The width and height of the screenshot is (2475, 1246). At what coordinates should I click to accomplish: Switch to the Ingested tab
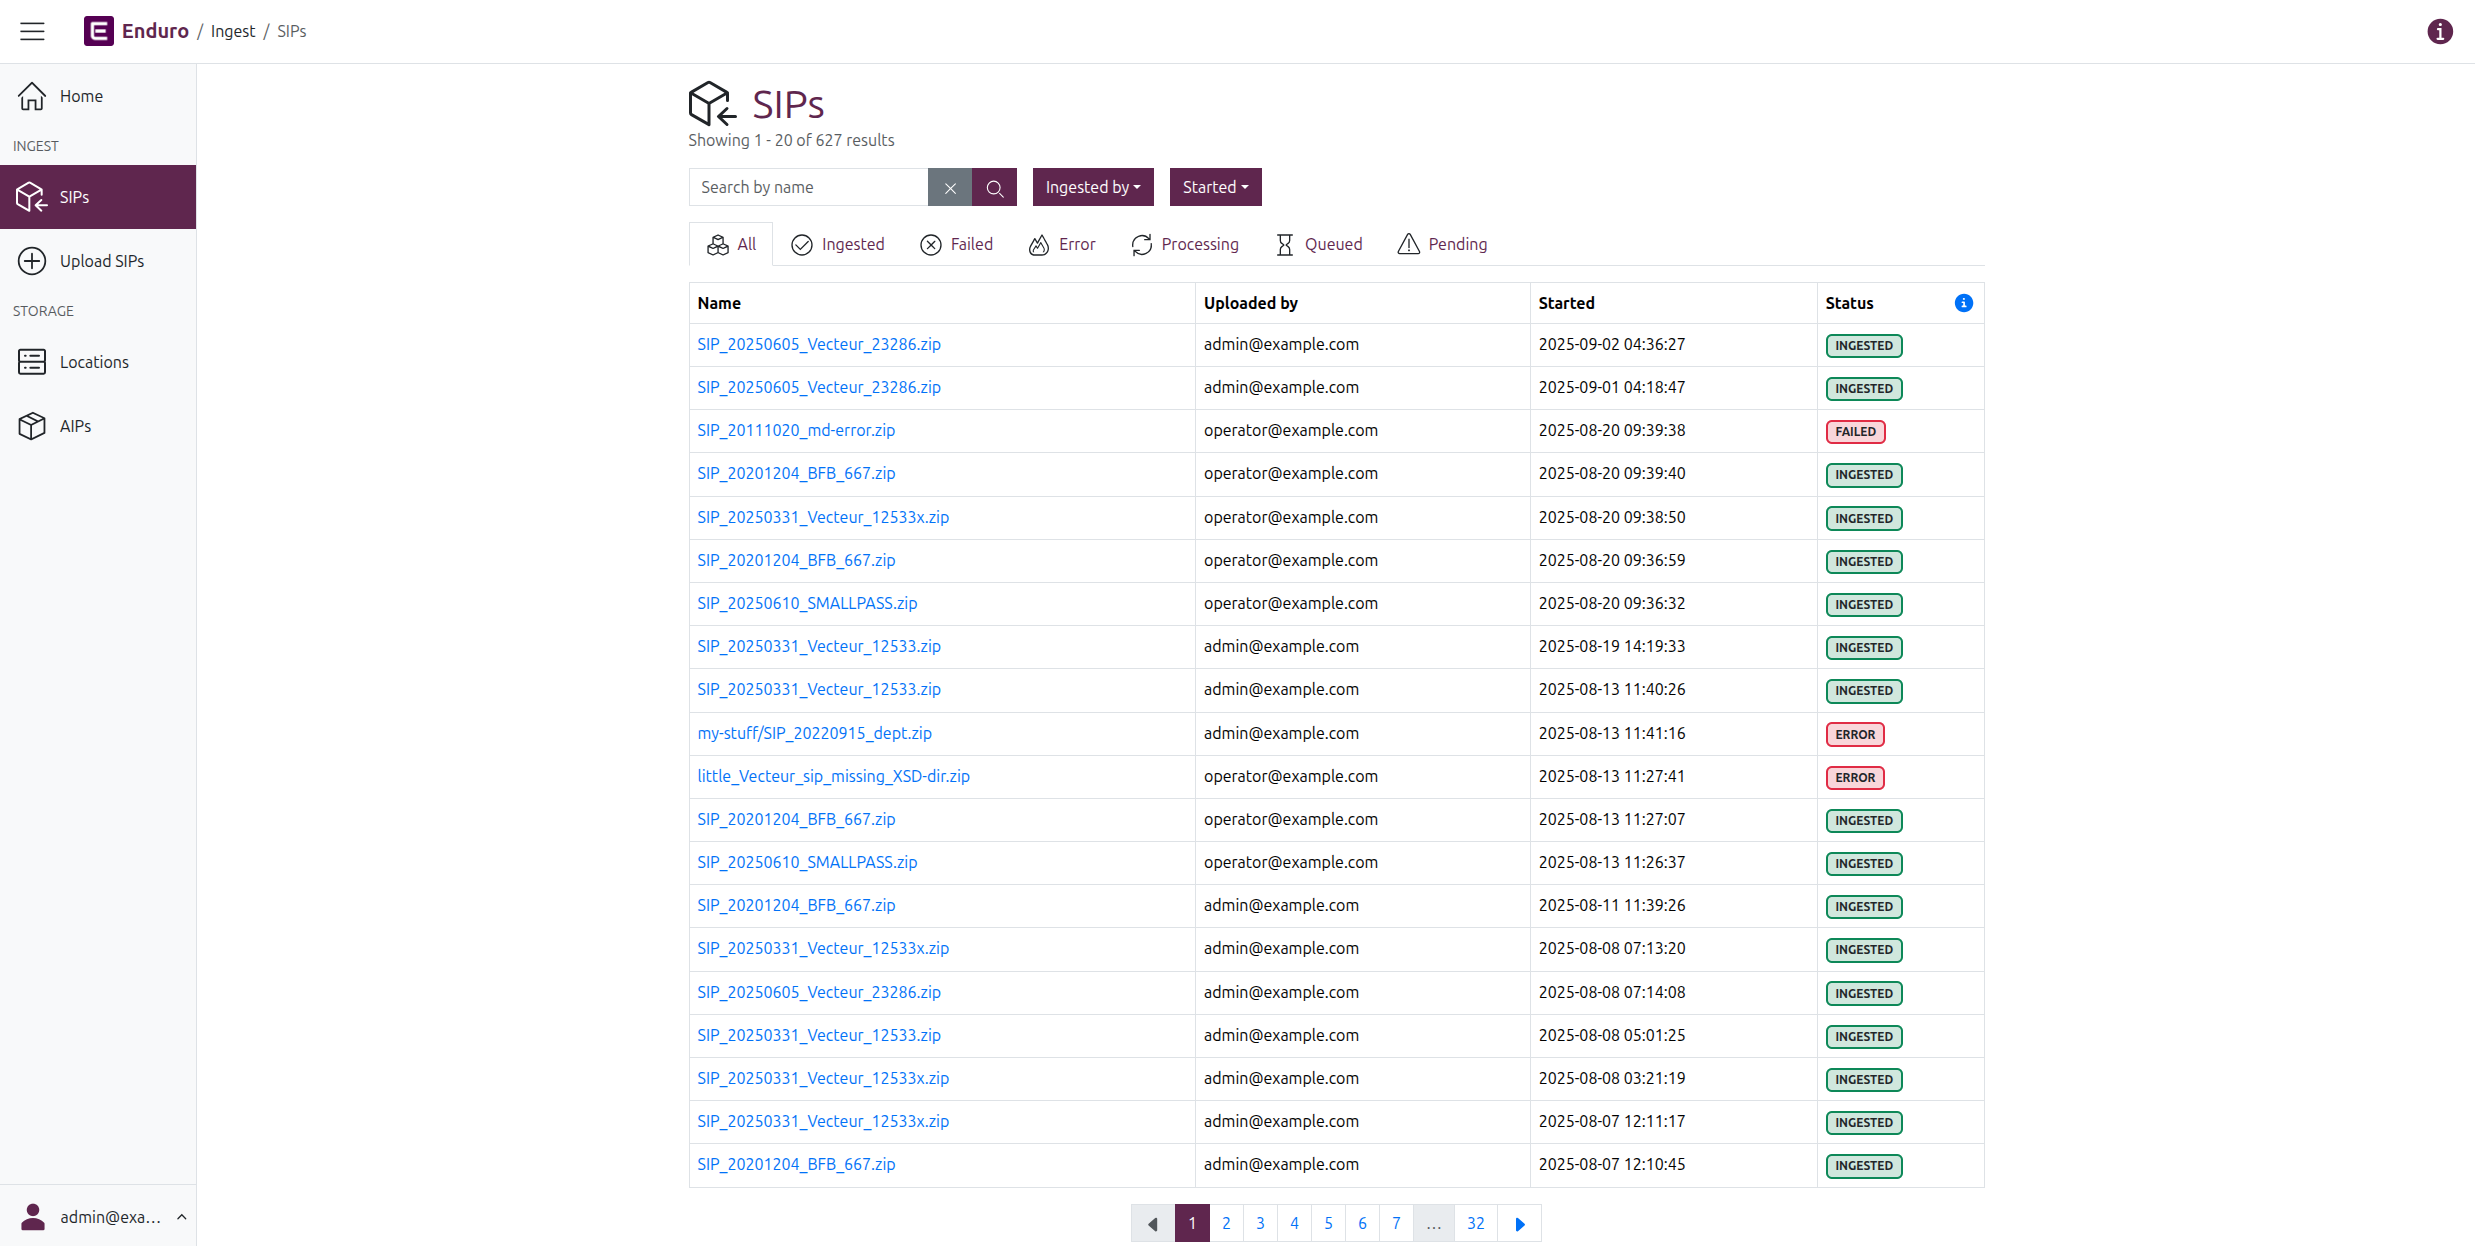(837, 244)
